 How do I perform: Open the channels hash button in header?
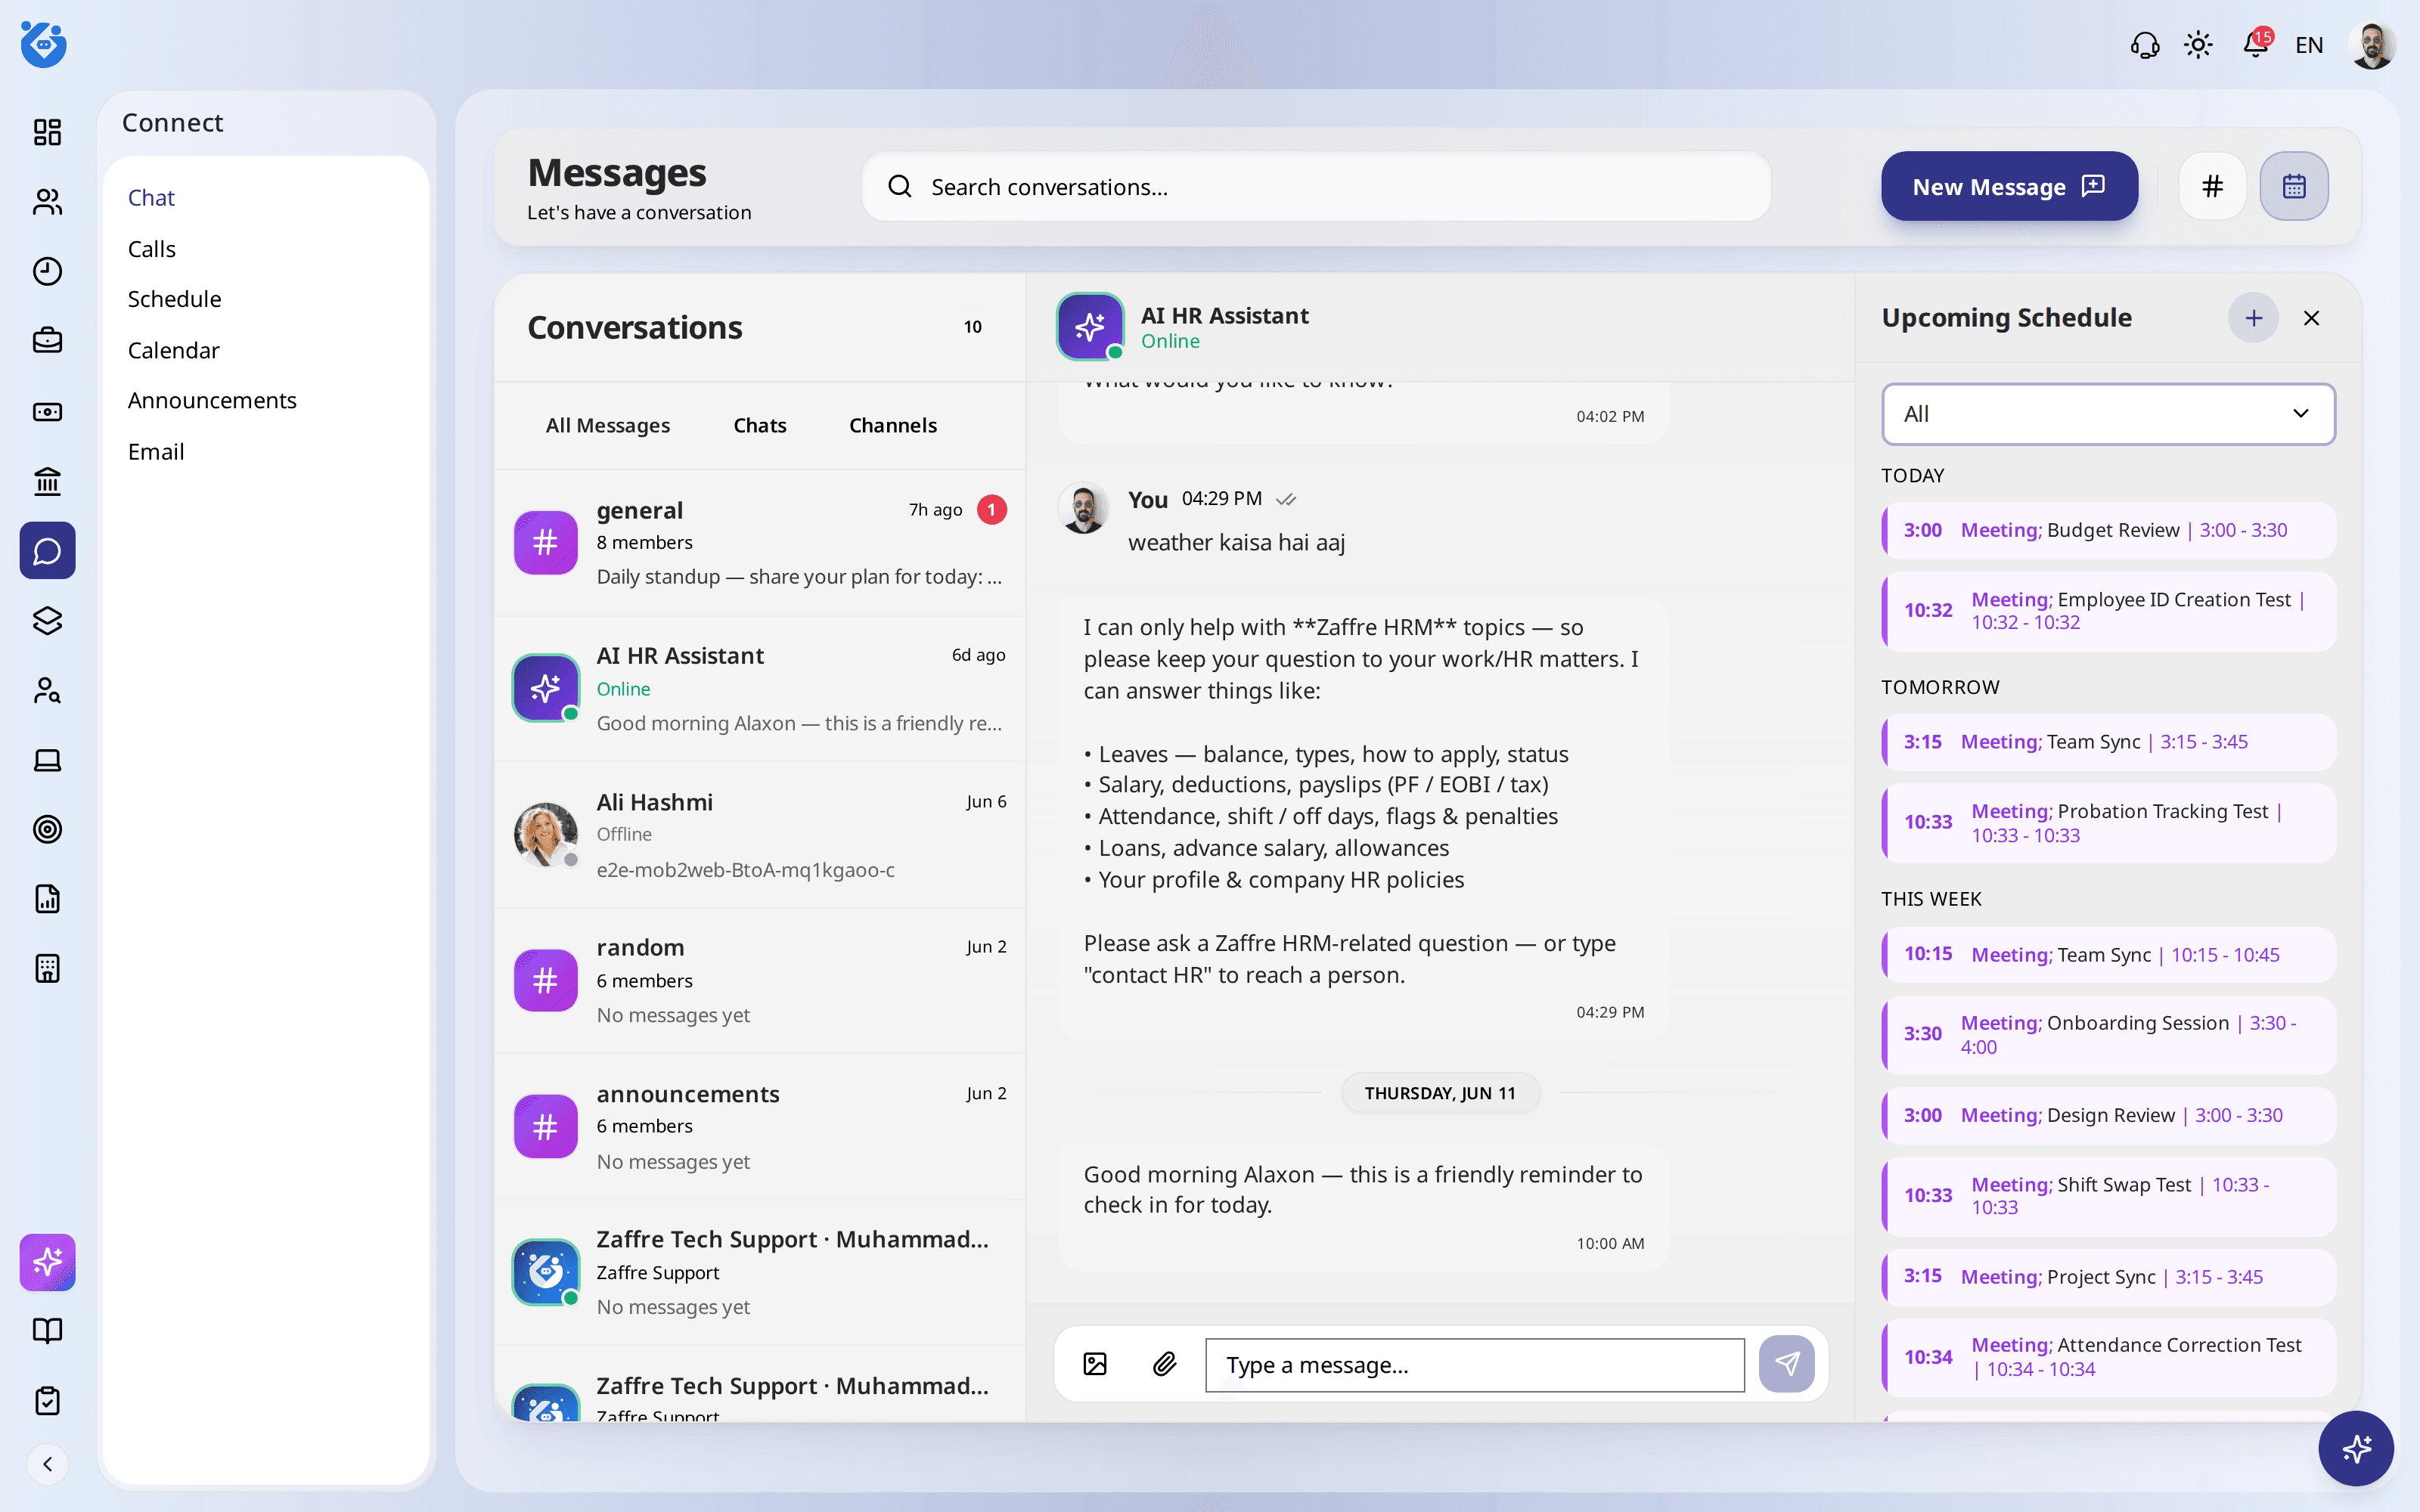[2212, 186]
